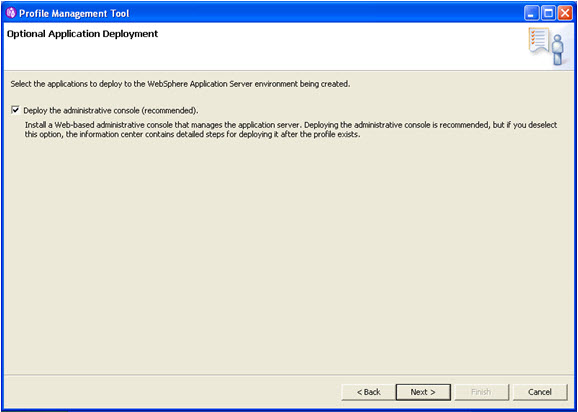The width and height of the screenshot is (578, 412).
Task: Close the Profile Management Tool window
Action: pyautogui.click(x=564, y=14)
